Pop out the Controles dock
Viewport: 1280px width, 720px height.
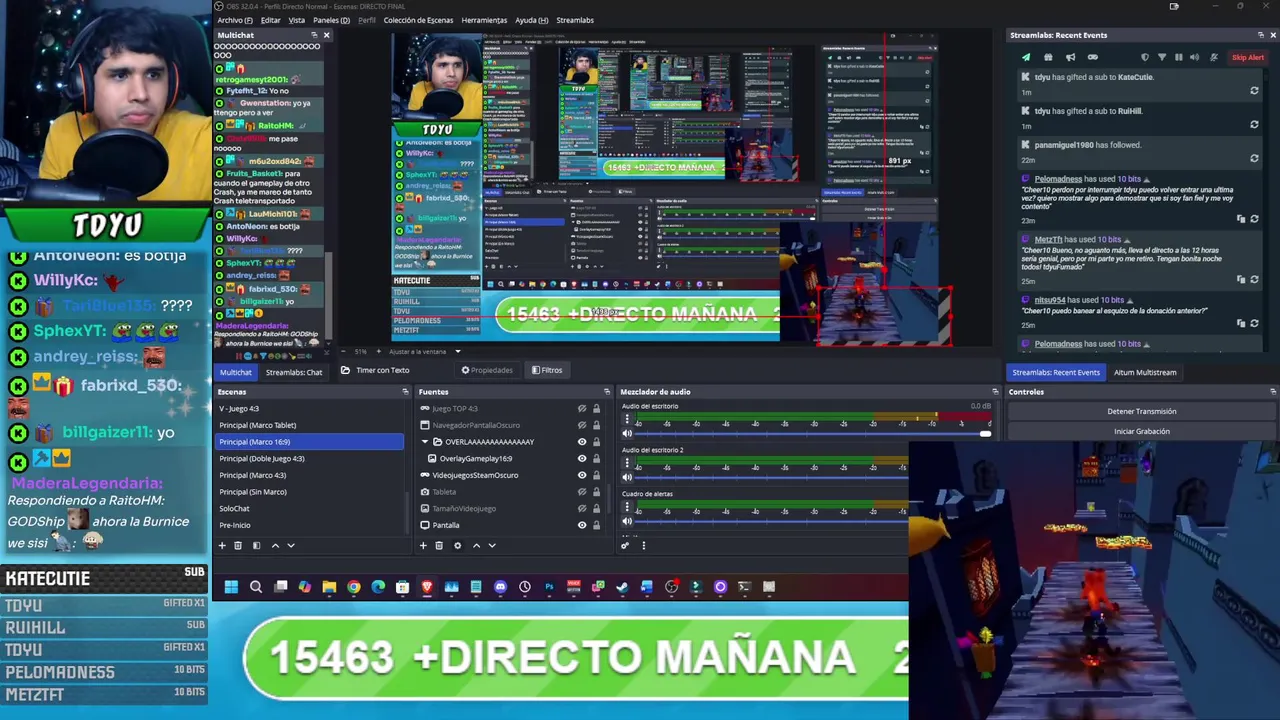(x=1272, y=392)
